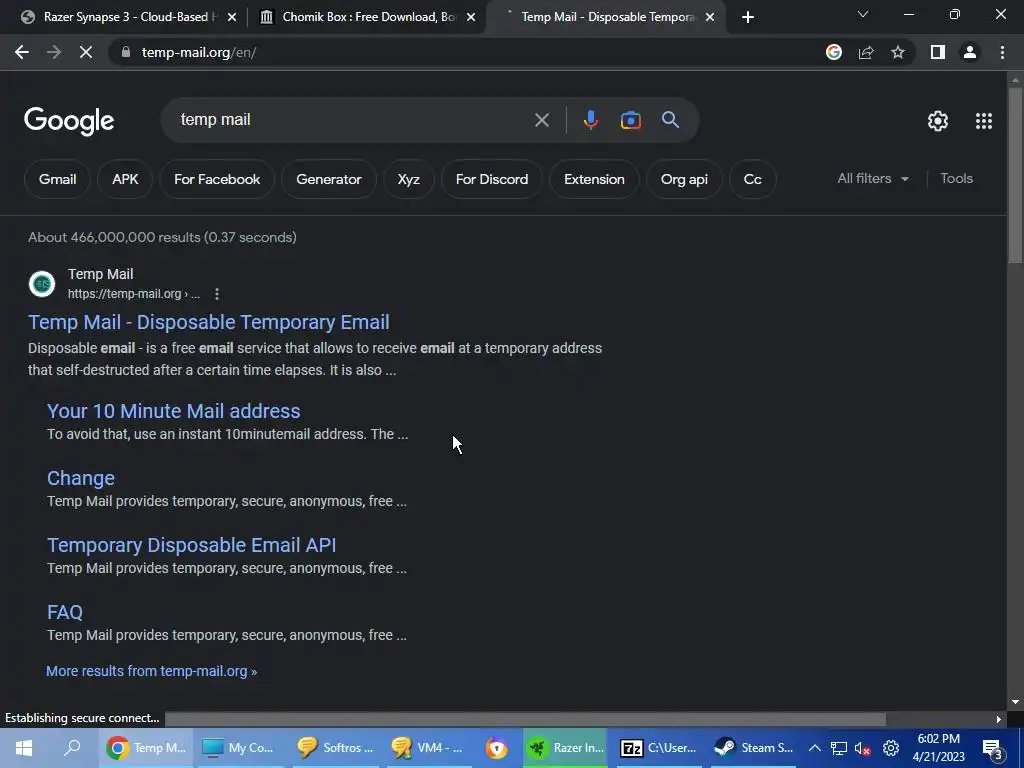
Task: Expand the All filters dropdown
Action: coord(873,178)
